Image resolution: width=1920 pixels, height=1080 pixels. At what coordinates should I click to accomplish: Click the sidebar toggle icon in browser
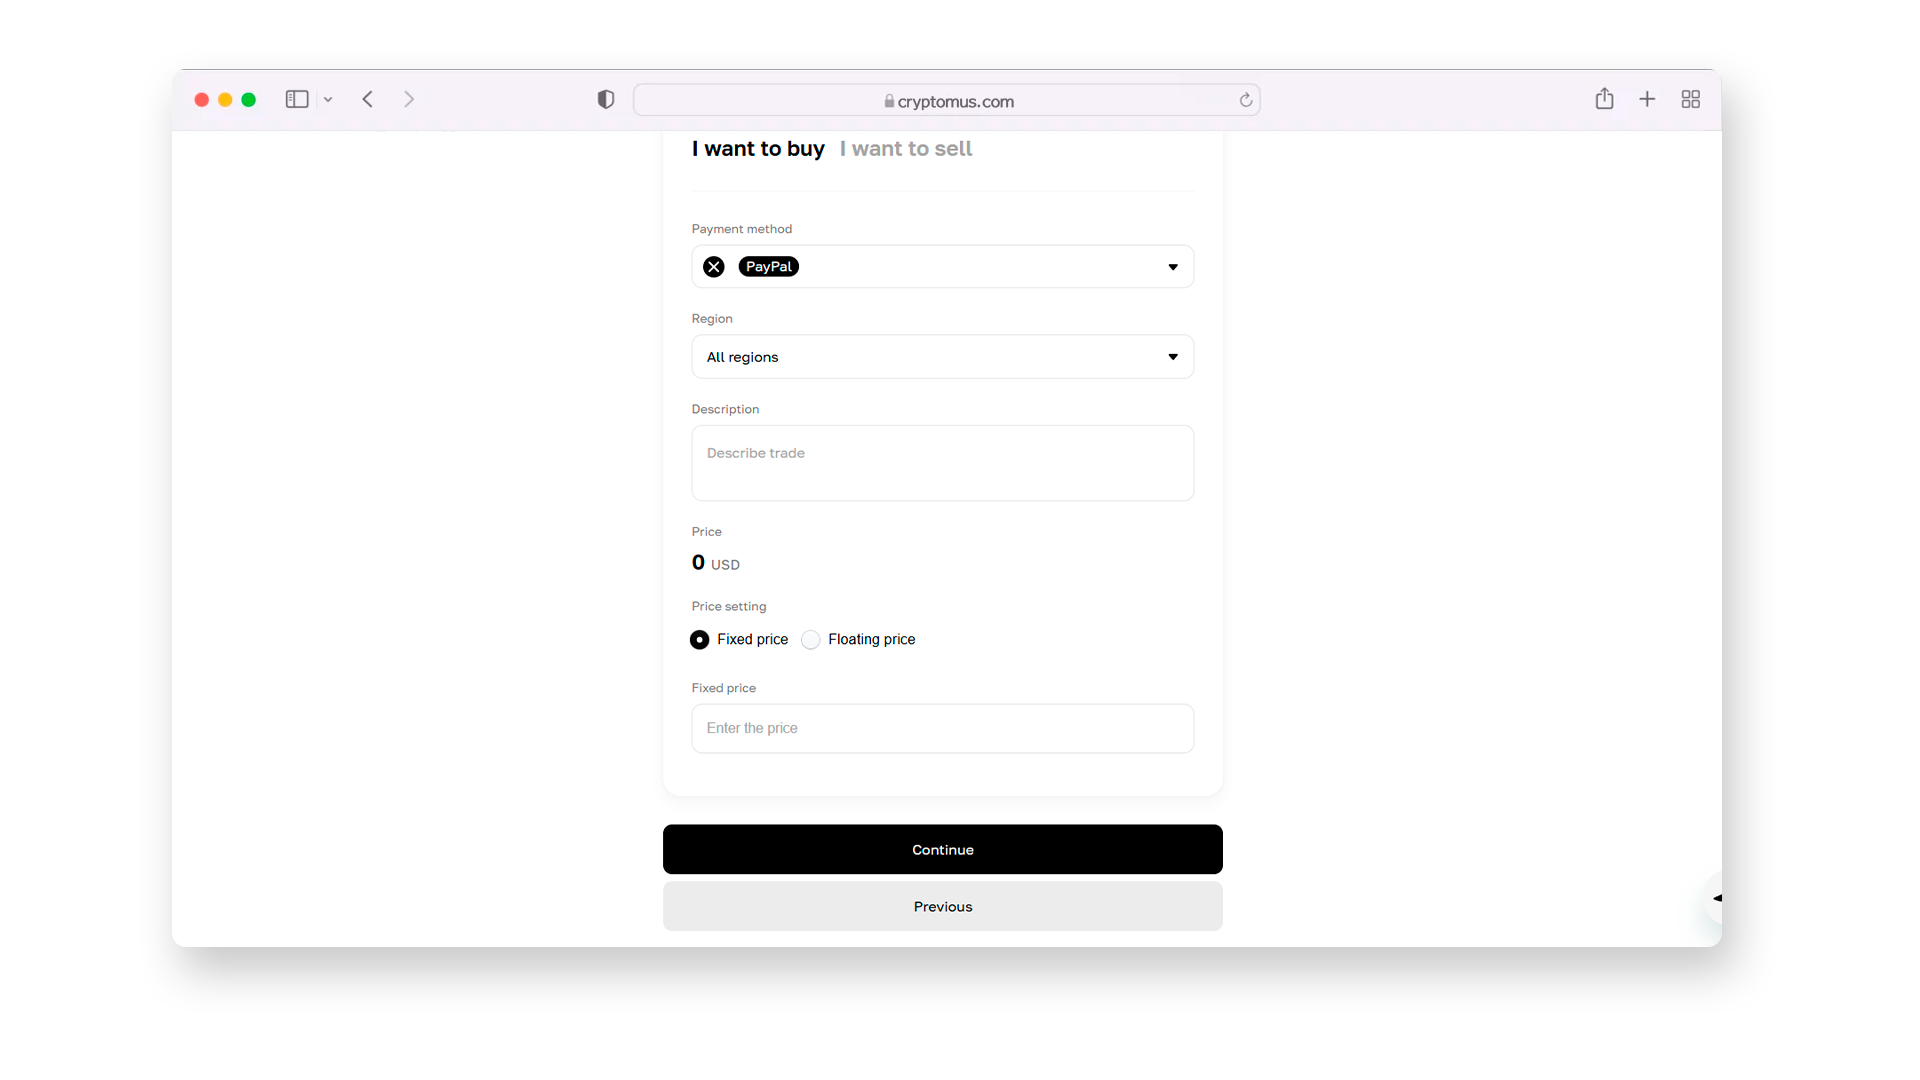pos(297,99)
